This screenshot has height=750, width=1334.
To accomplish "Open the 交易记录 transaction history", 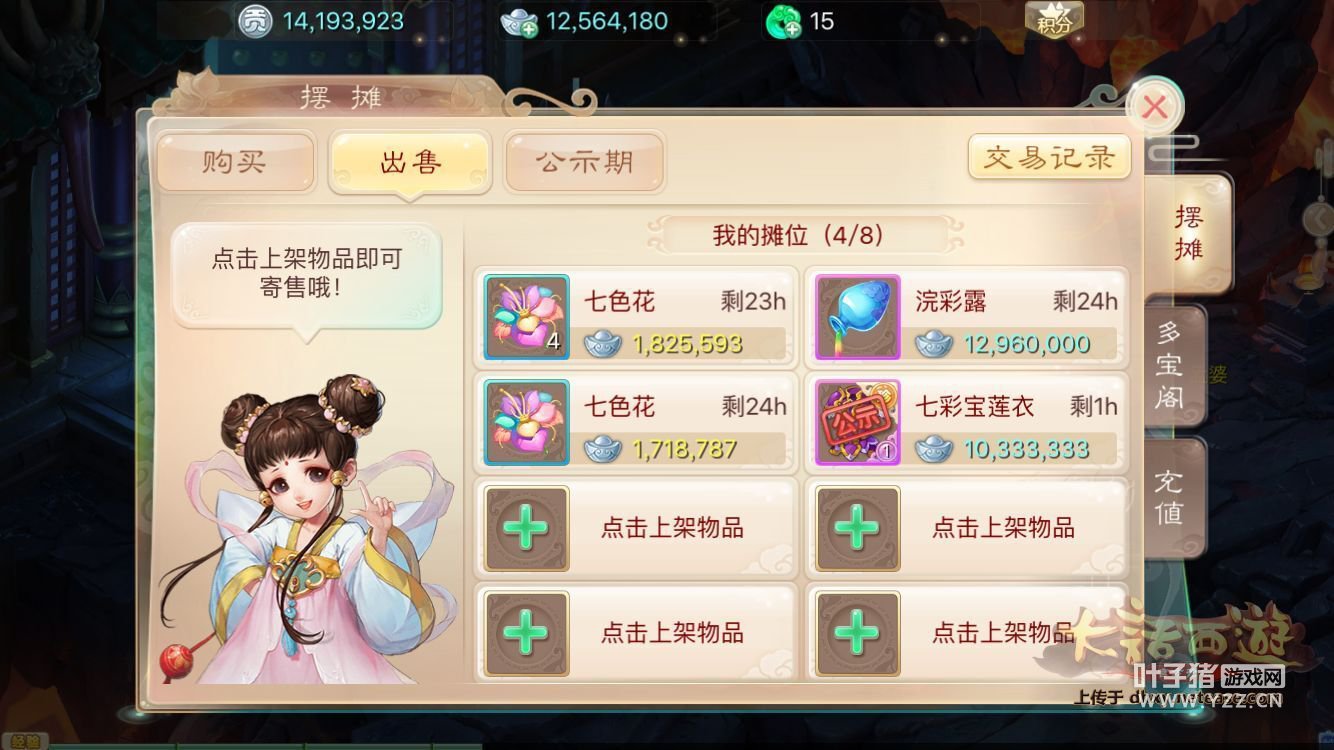I will (1049, 158).
